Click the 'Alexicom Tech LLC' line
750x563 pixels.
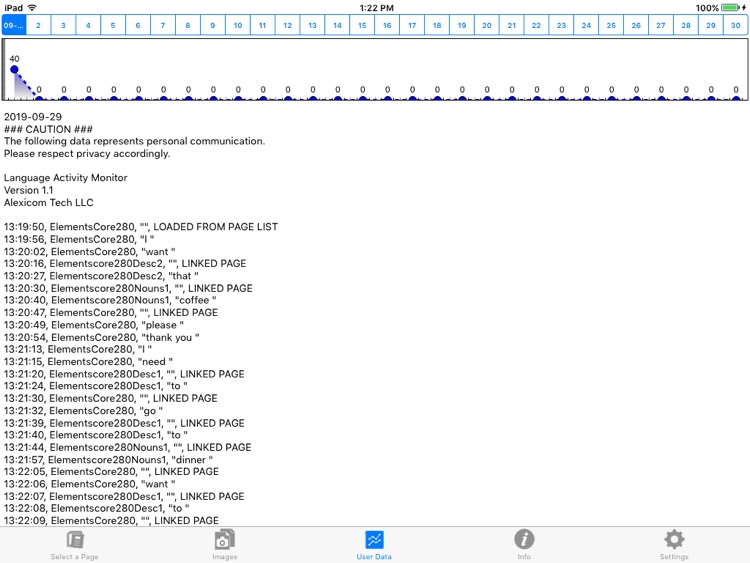pos(49,202)
